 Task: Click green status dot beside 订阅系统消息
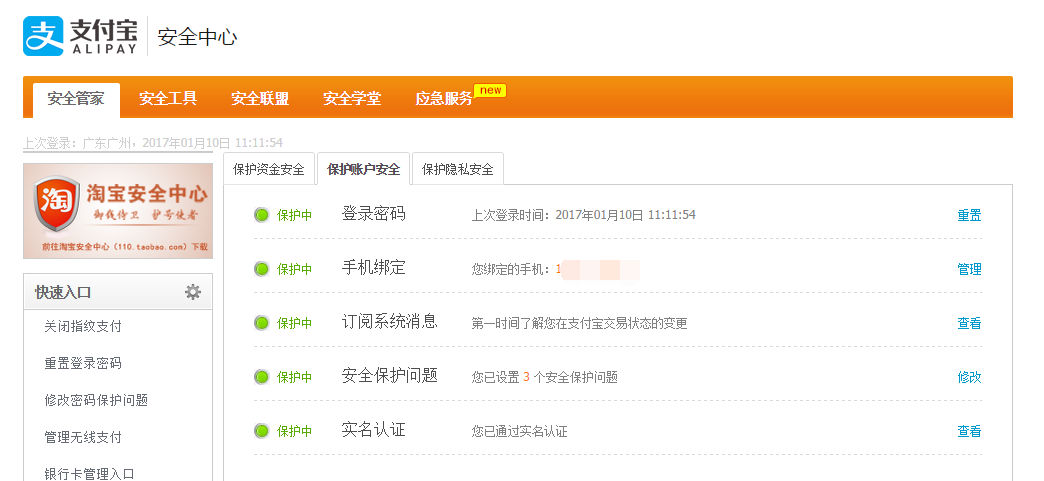pos(262,323)
